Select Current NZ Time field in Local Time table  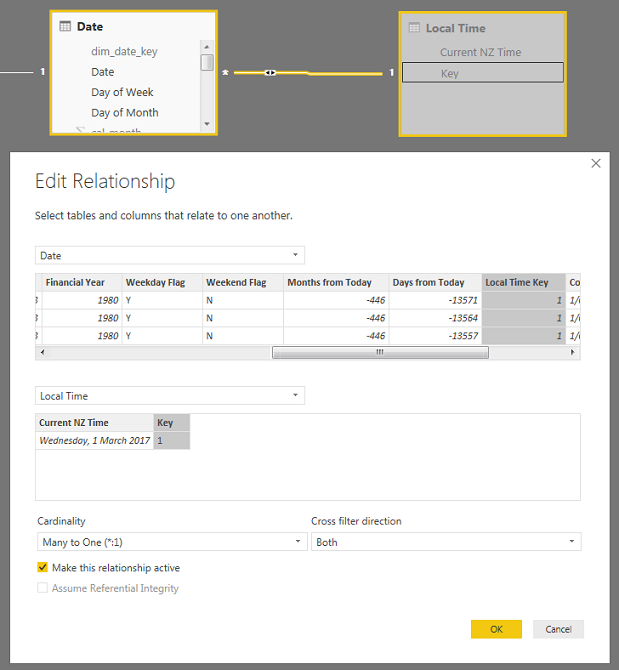coord(481,52)
